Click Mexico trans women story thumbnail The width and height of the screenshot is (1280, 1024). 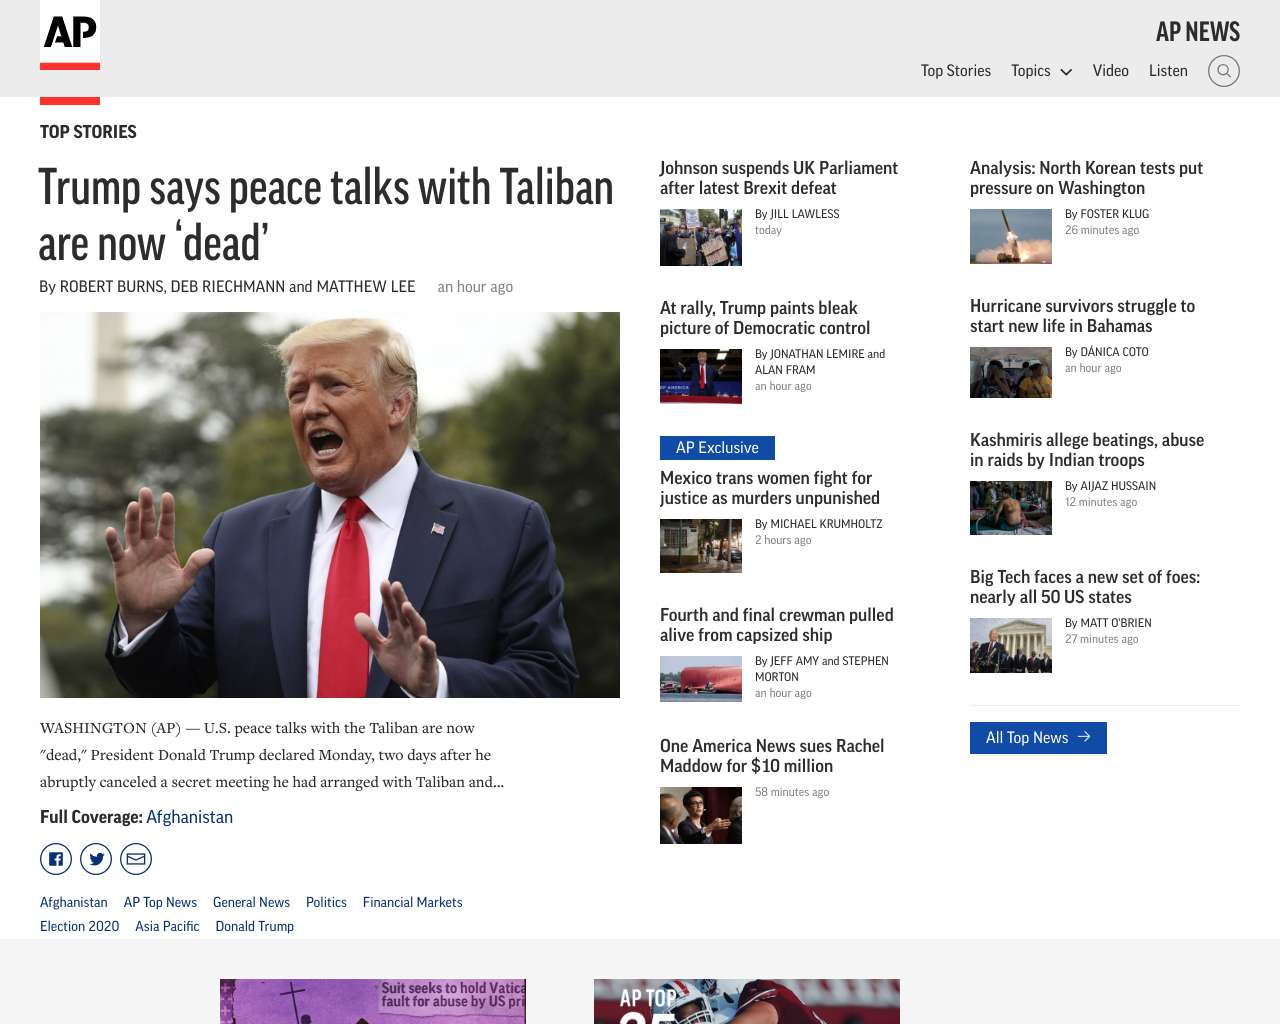pyautogui.click(x=701, y=546)
